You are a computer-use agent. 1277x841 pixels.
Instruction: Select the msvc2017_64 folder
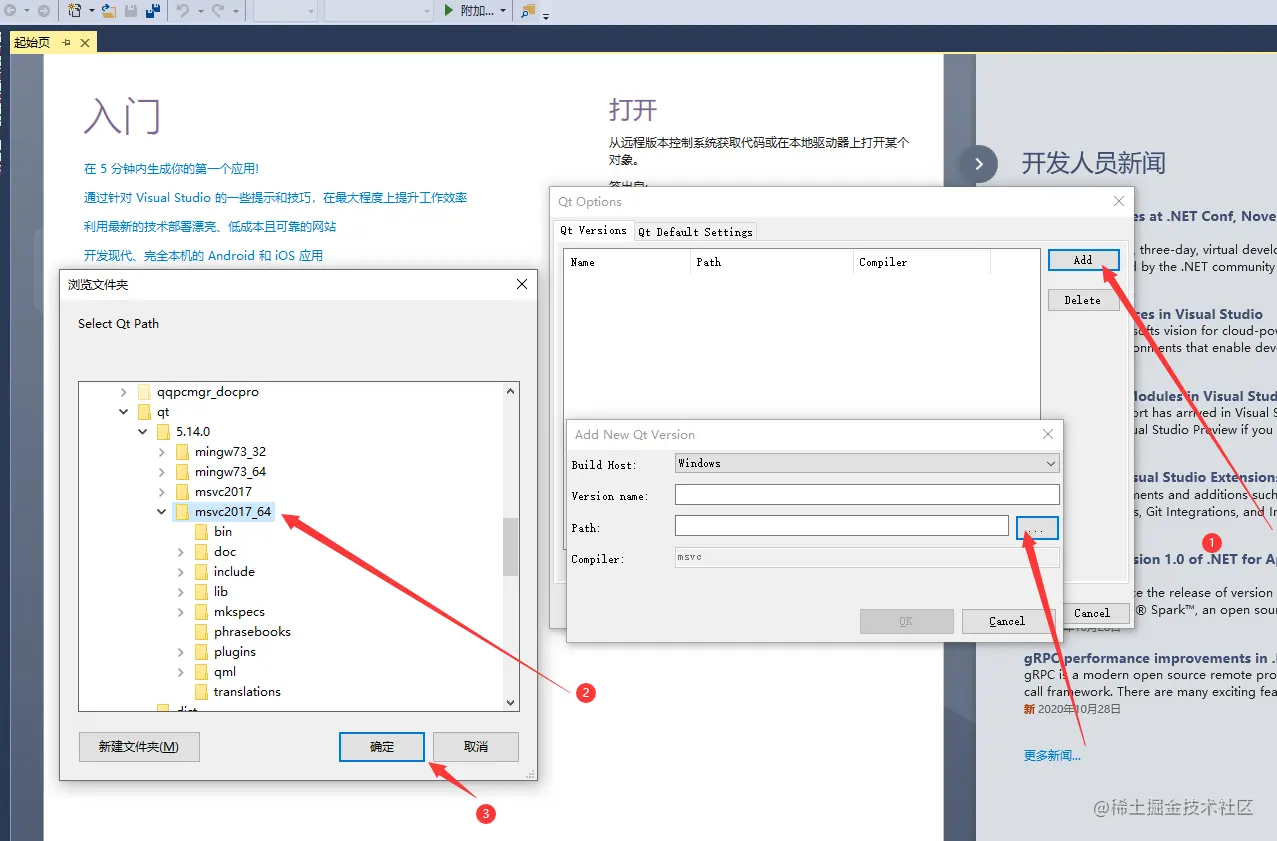232,512
